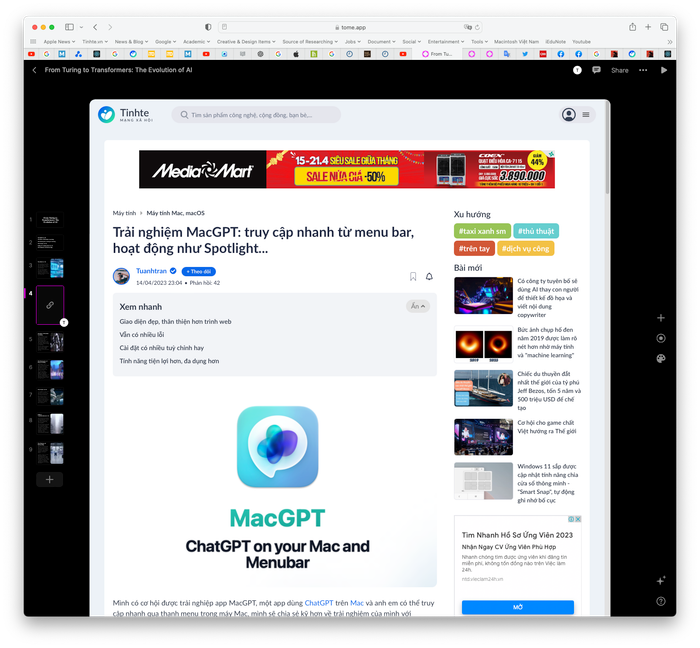Viewport: 700px width, 648px height.
Task: Toggle the article bookmark icon
Action: click(x=413, y=277)
